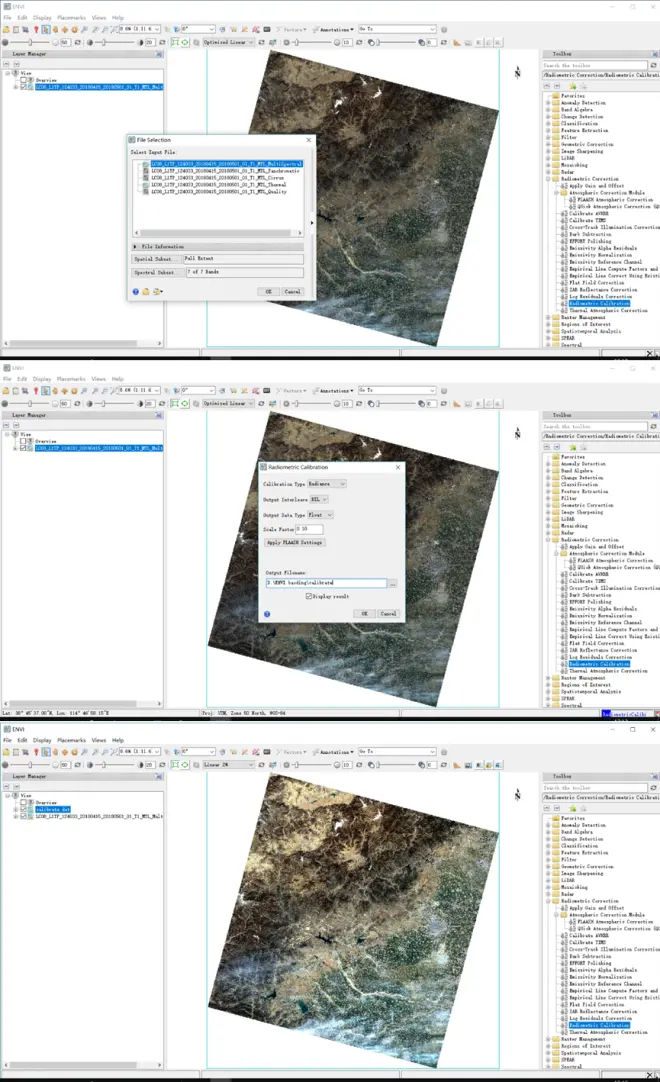This screenshot has height=1082, width=660.
Task: Toggle the Overview checkbox in middle screenshot
Action: [23, 441]
